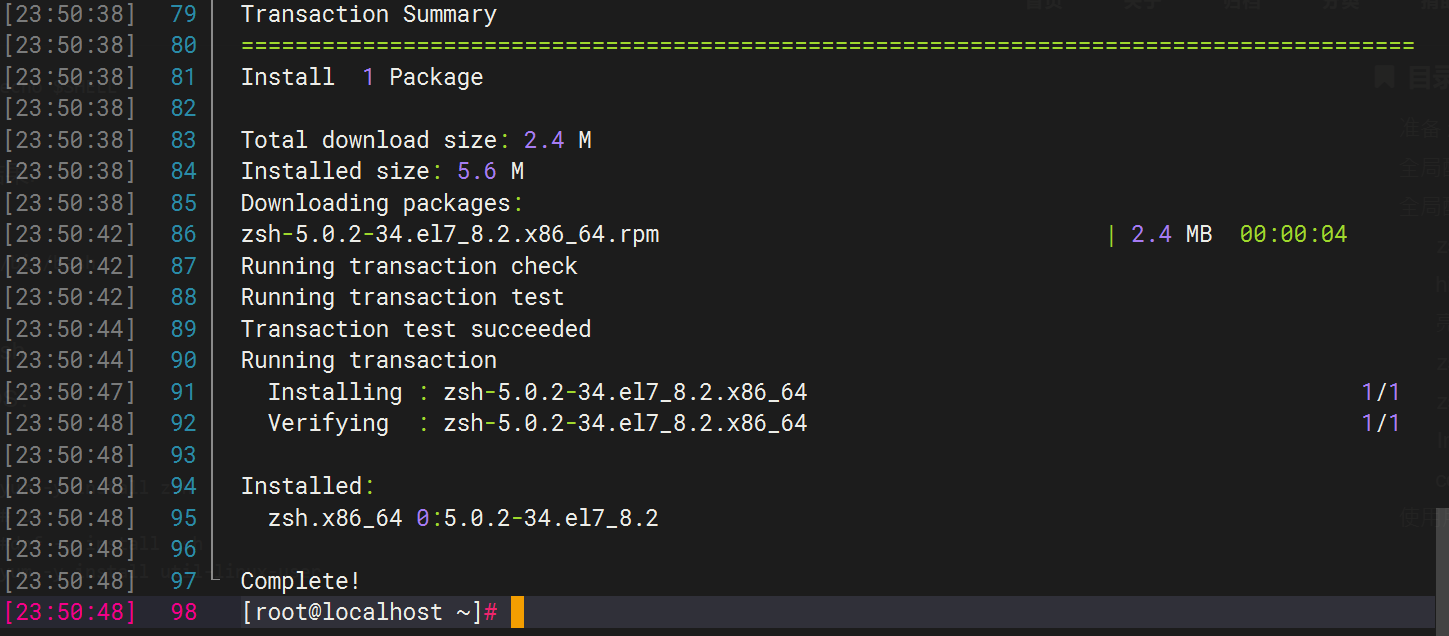The height and width of the screenshot is (636, 1449).
Task: Select line number 98 in the gutter
Action: tap(183, 612)
